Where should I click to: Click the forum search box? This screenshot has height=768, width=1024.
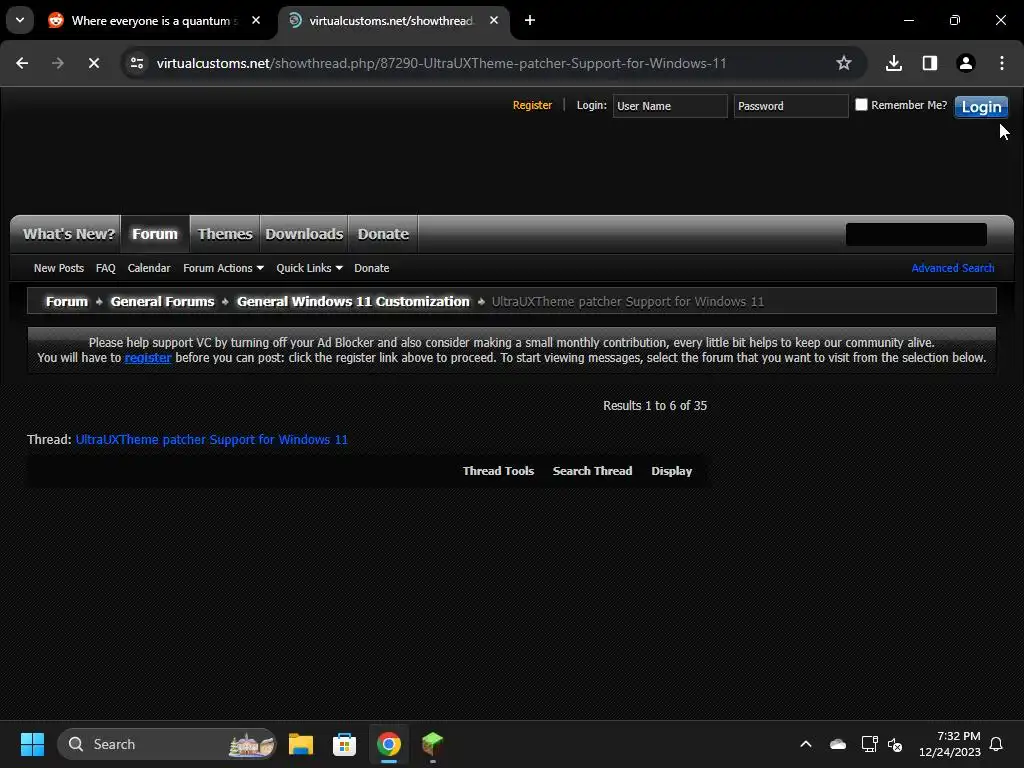[916, 234]
